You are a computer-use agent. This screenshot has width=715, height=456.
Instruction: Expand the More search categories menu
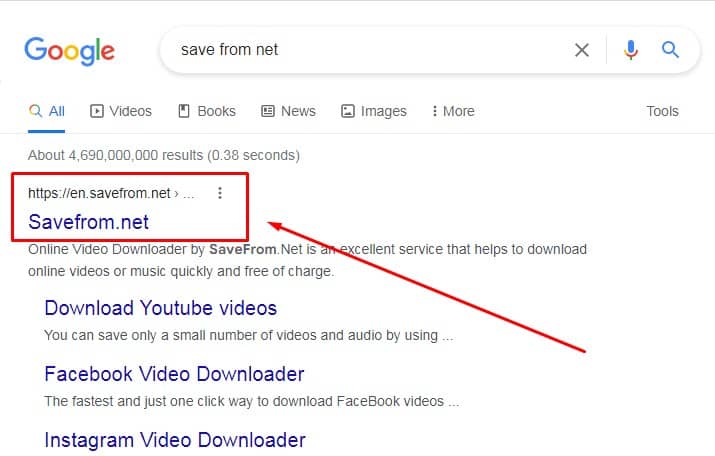point(453,111)
